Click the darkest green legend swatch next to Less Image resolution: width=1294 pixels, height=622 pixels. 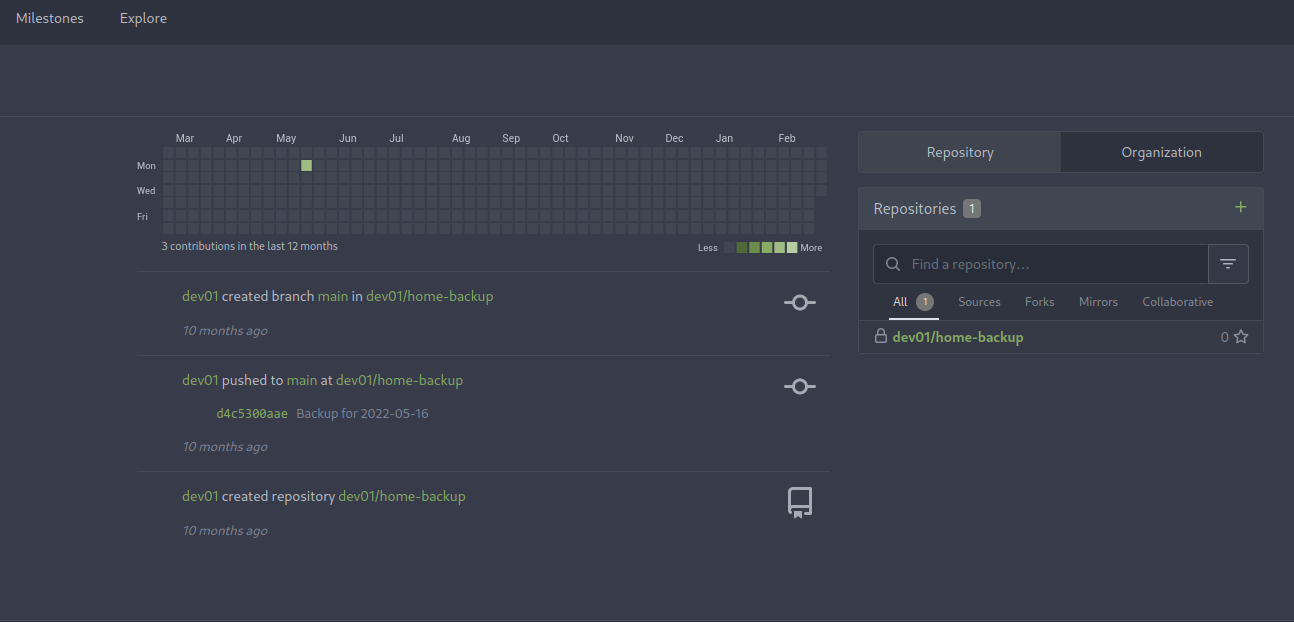coord(742,247)
